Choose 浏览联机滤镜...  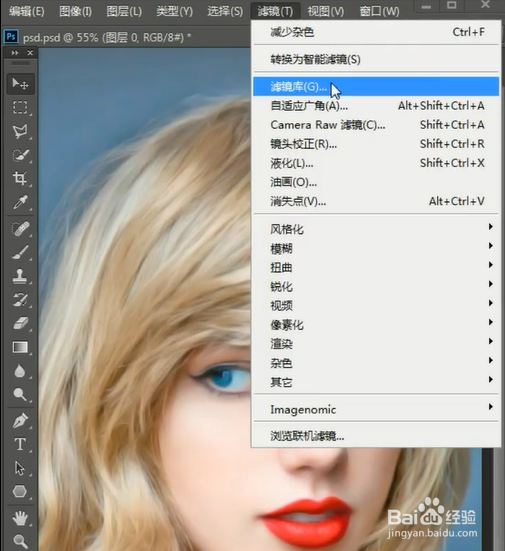pyautogui.click(x=376, y=436)
